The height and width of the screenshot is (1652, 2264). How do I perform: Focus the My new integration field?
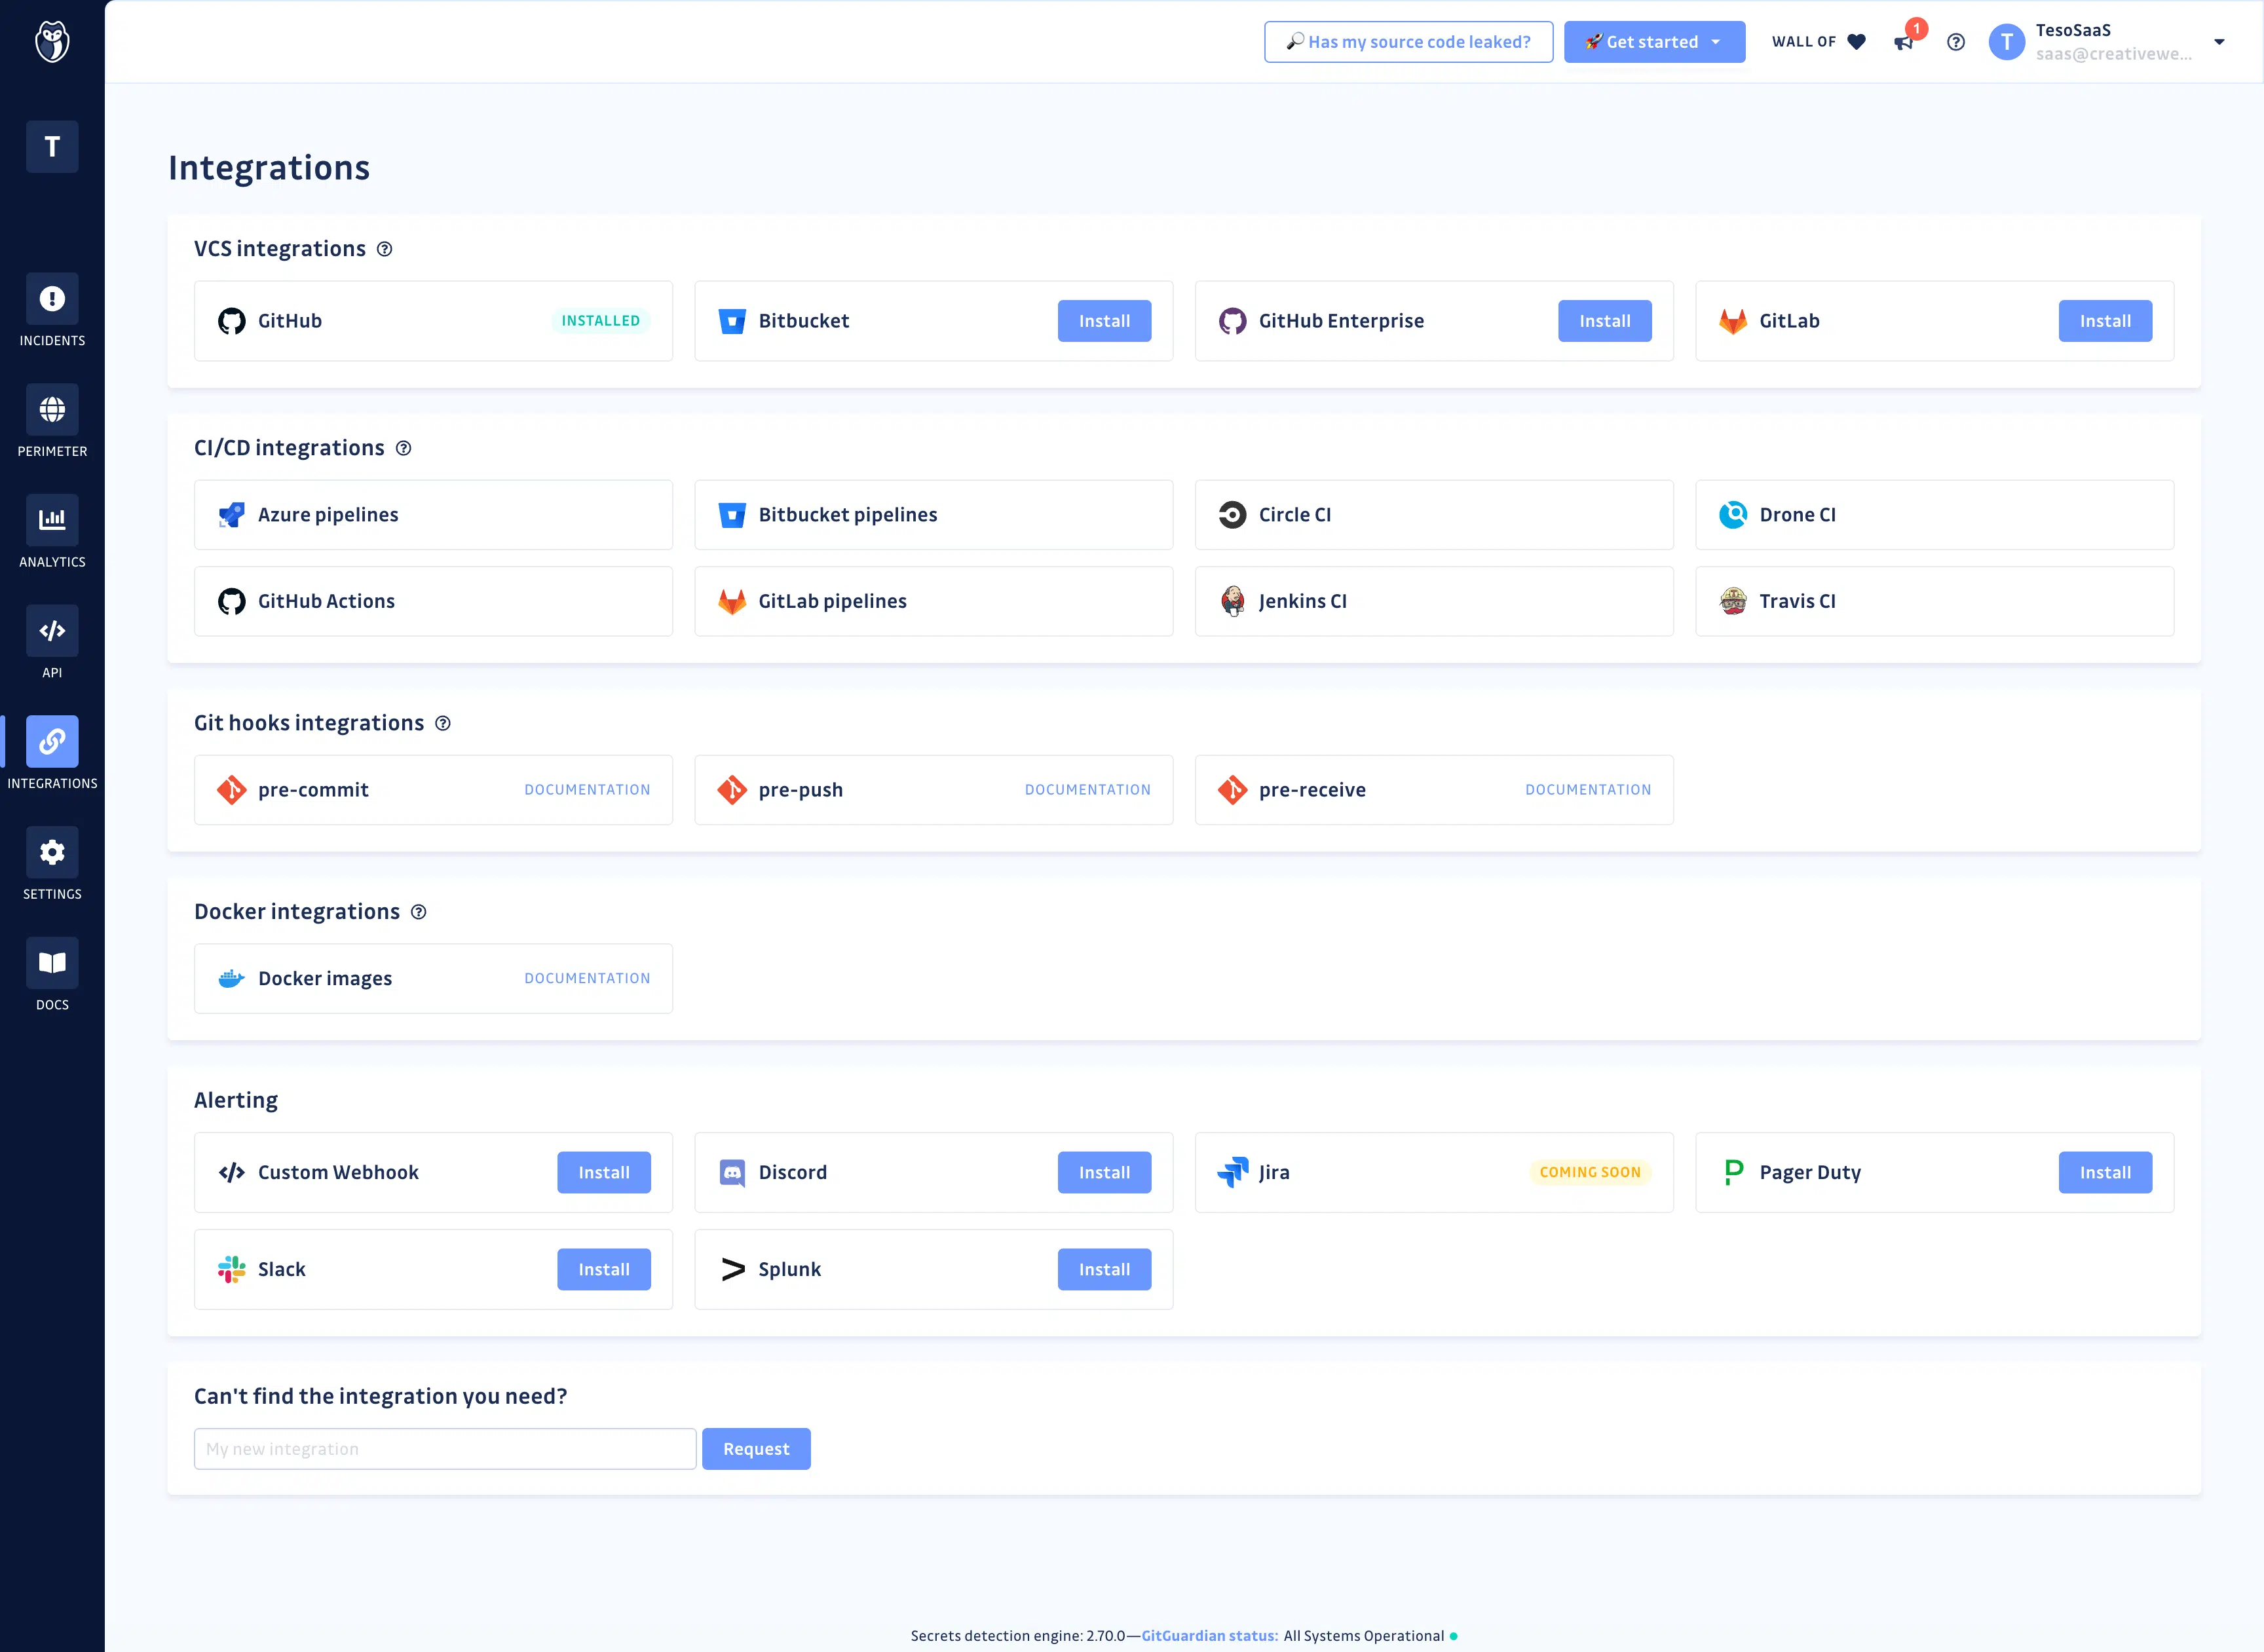(x=445, y=1449)
